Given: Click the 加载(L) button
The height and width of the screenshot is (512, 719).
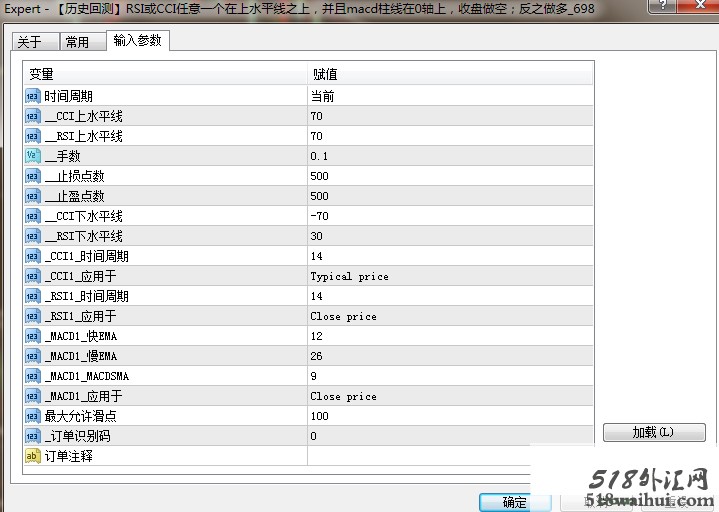Looking at the screenshot, I should click(654, 432).
